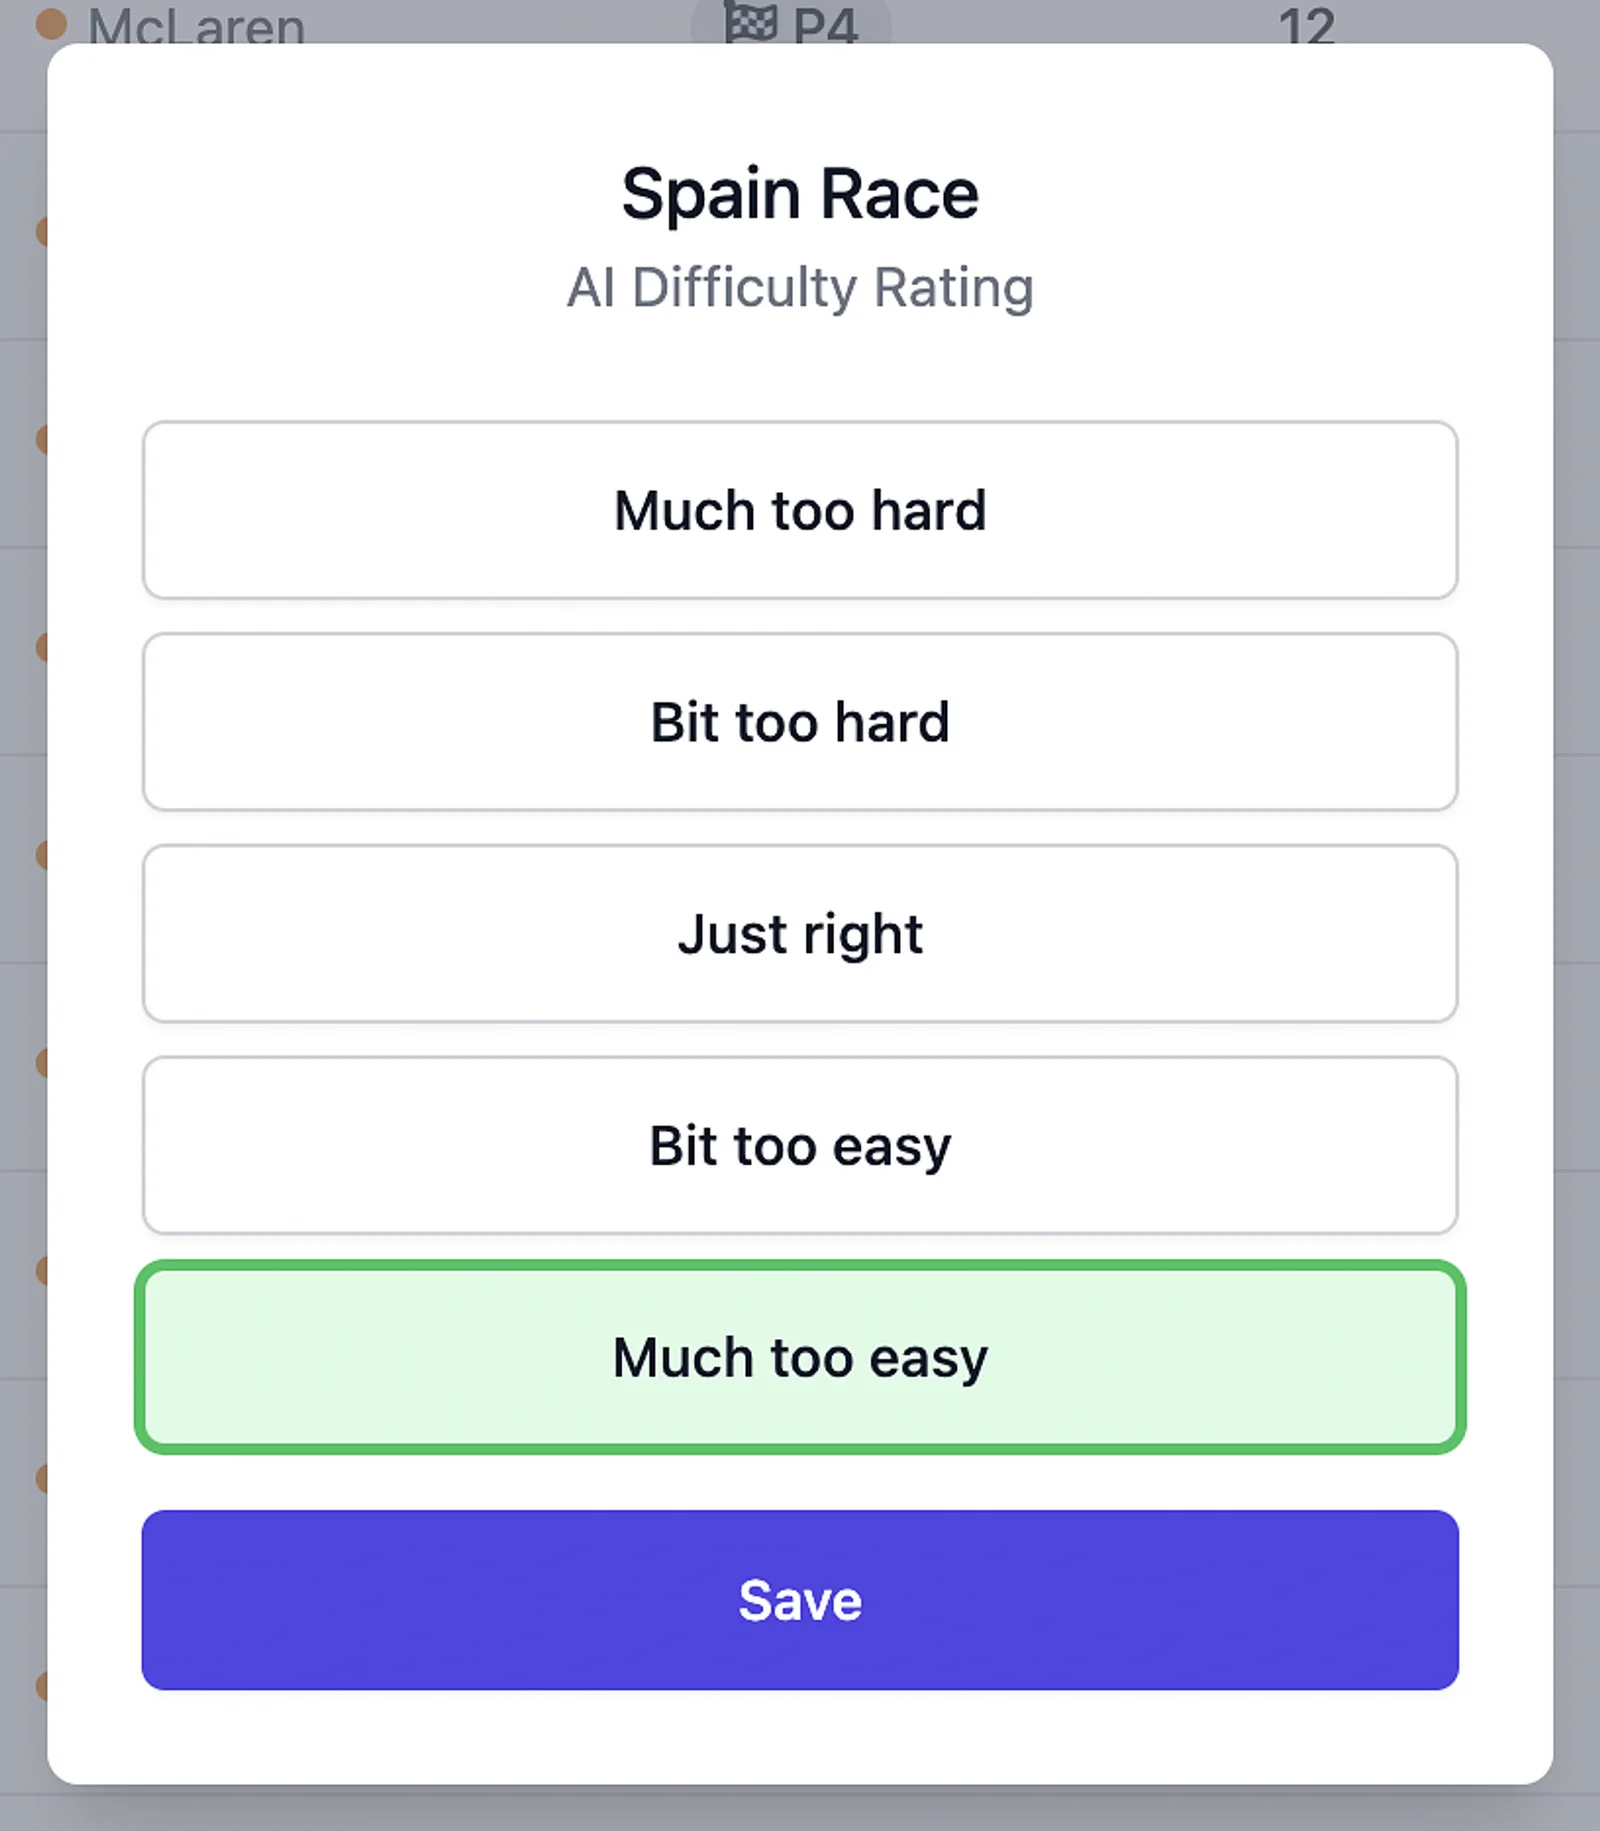Select the "Much too hard" rating
The image size is (1600, 1831).
(x=800, y=510)
